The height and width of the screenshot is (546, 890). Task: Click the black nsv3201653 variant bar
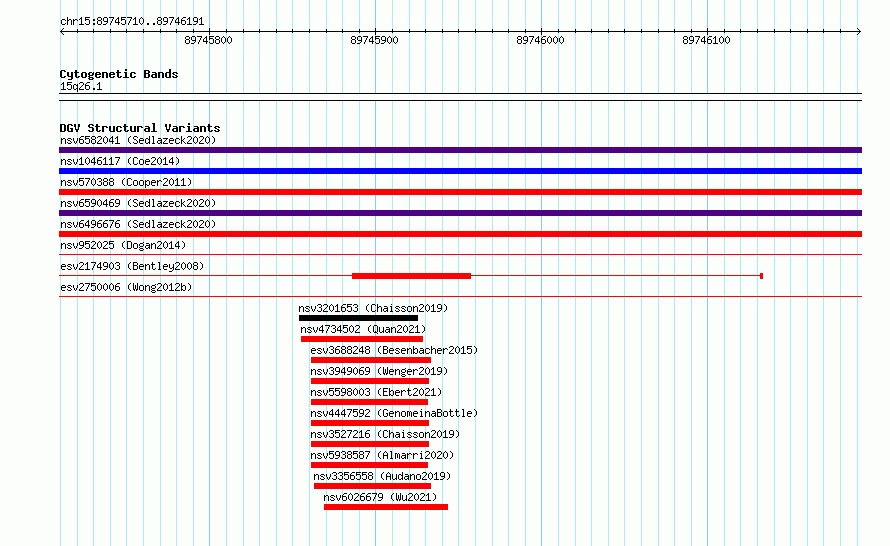[358, 318]
